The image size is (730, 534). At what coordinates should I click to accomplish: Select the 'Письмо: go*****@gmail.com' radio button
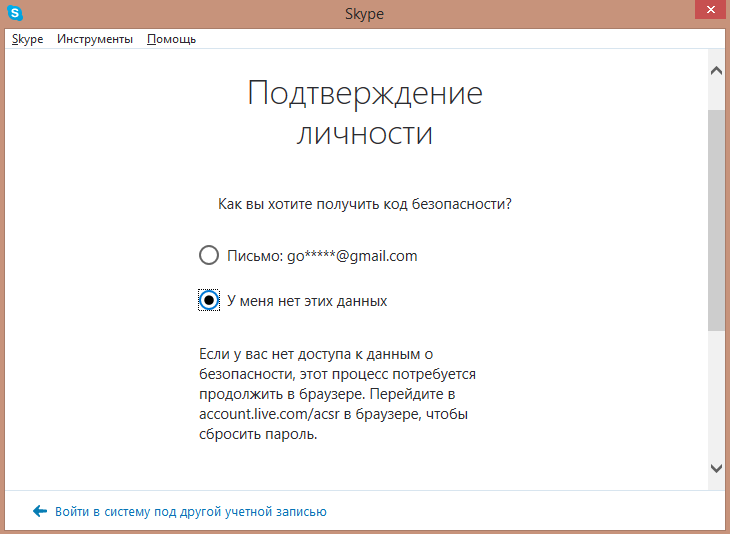209,256
